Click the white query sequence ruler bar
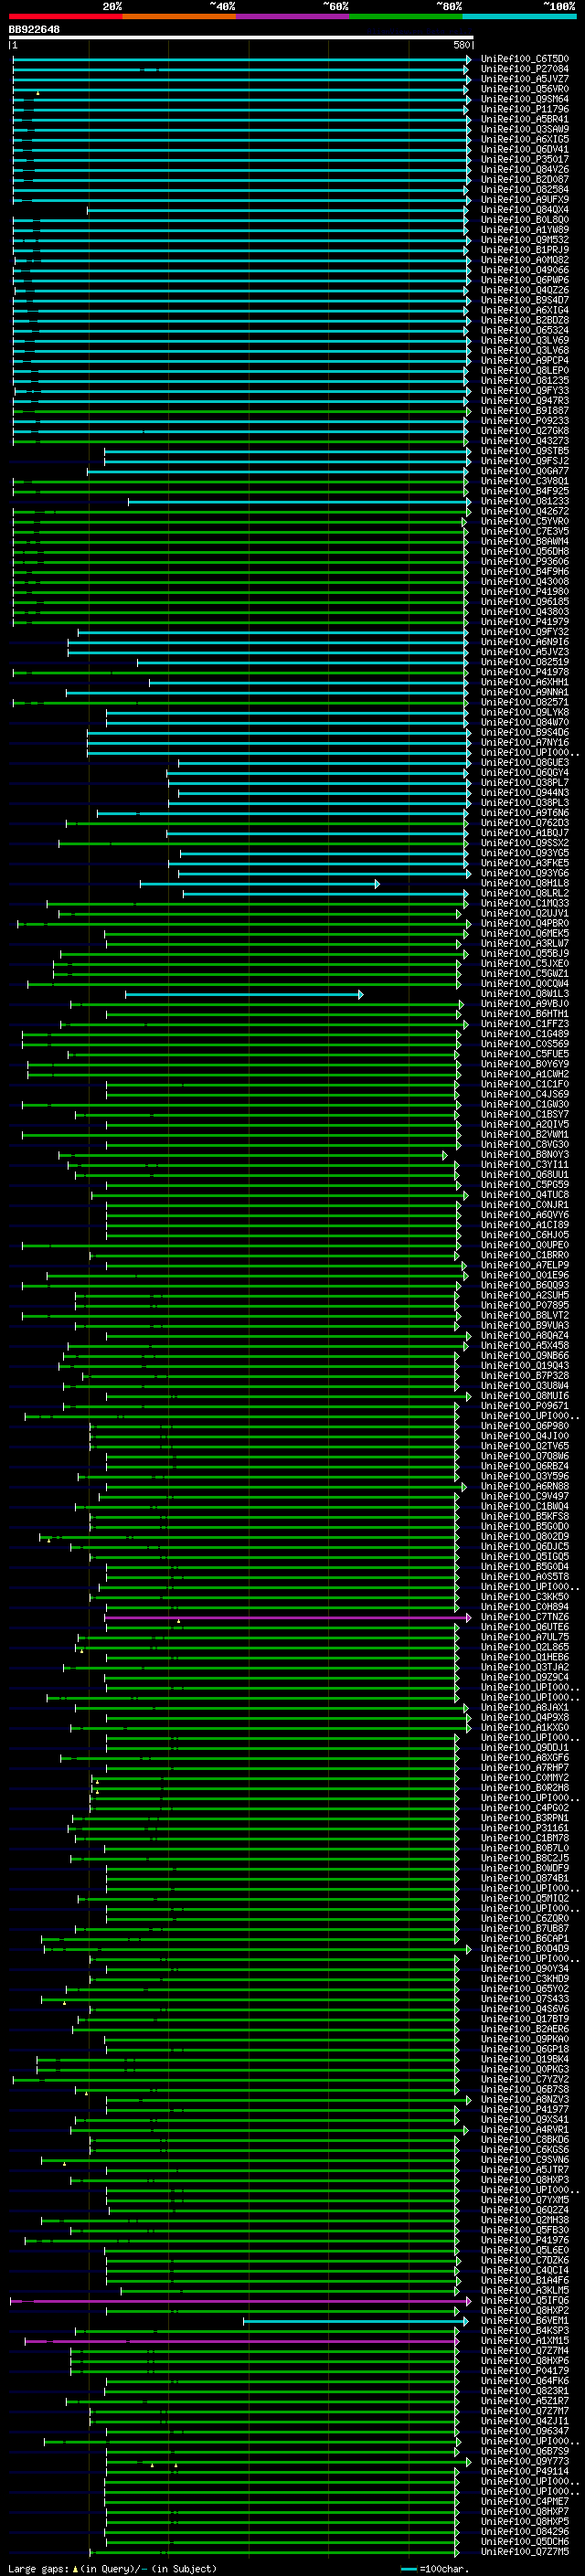 tap(241, 37)
